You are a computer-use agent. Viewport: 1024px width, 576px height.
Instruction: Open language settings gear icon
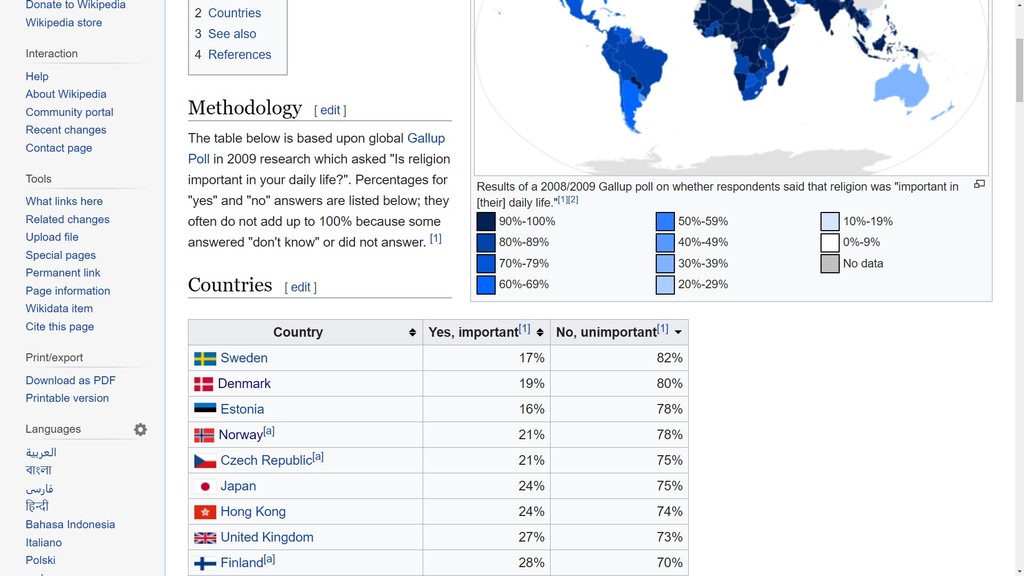pos(140,429)
